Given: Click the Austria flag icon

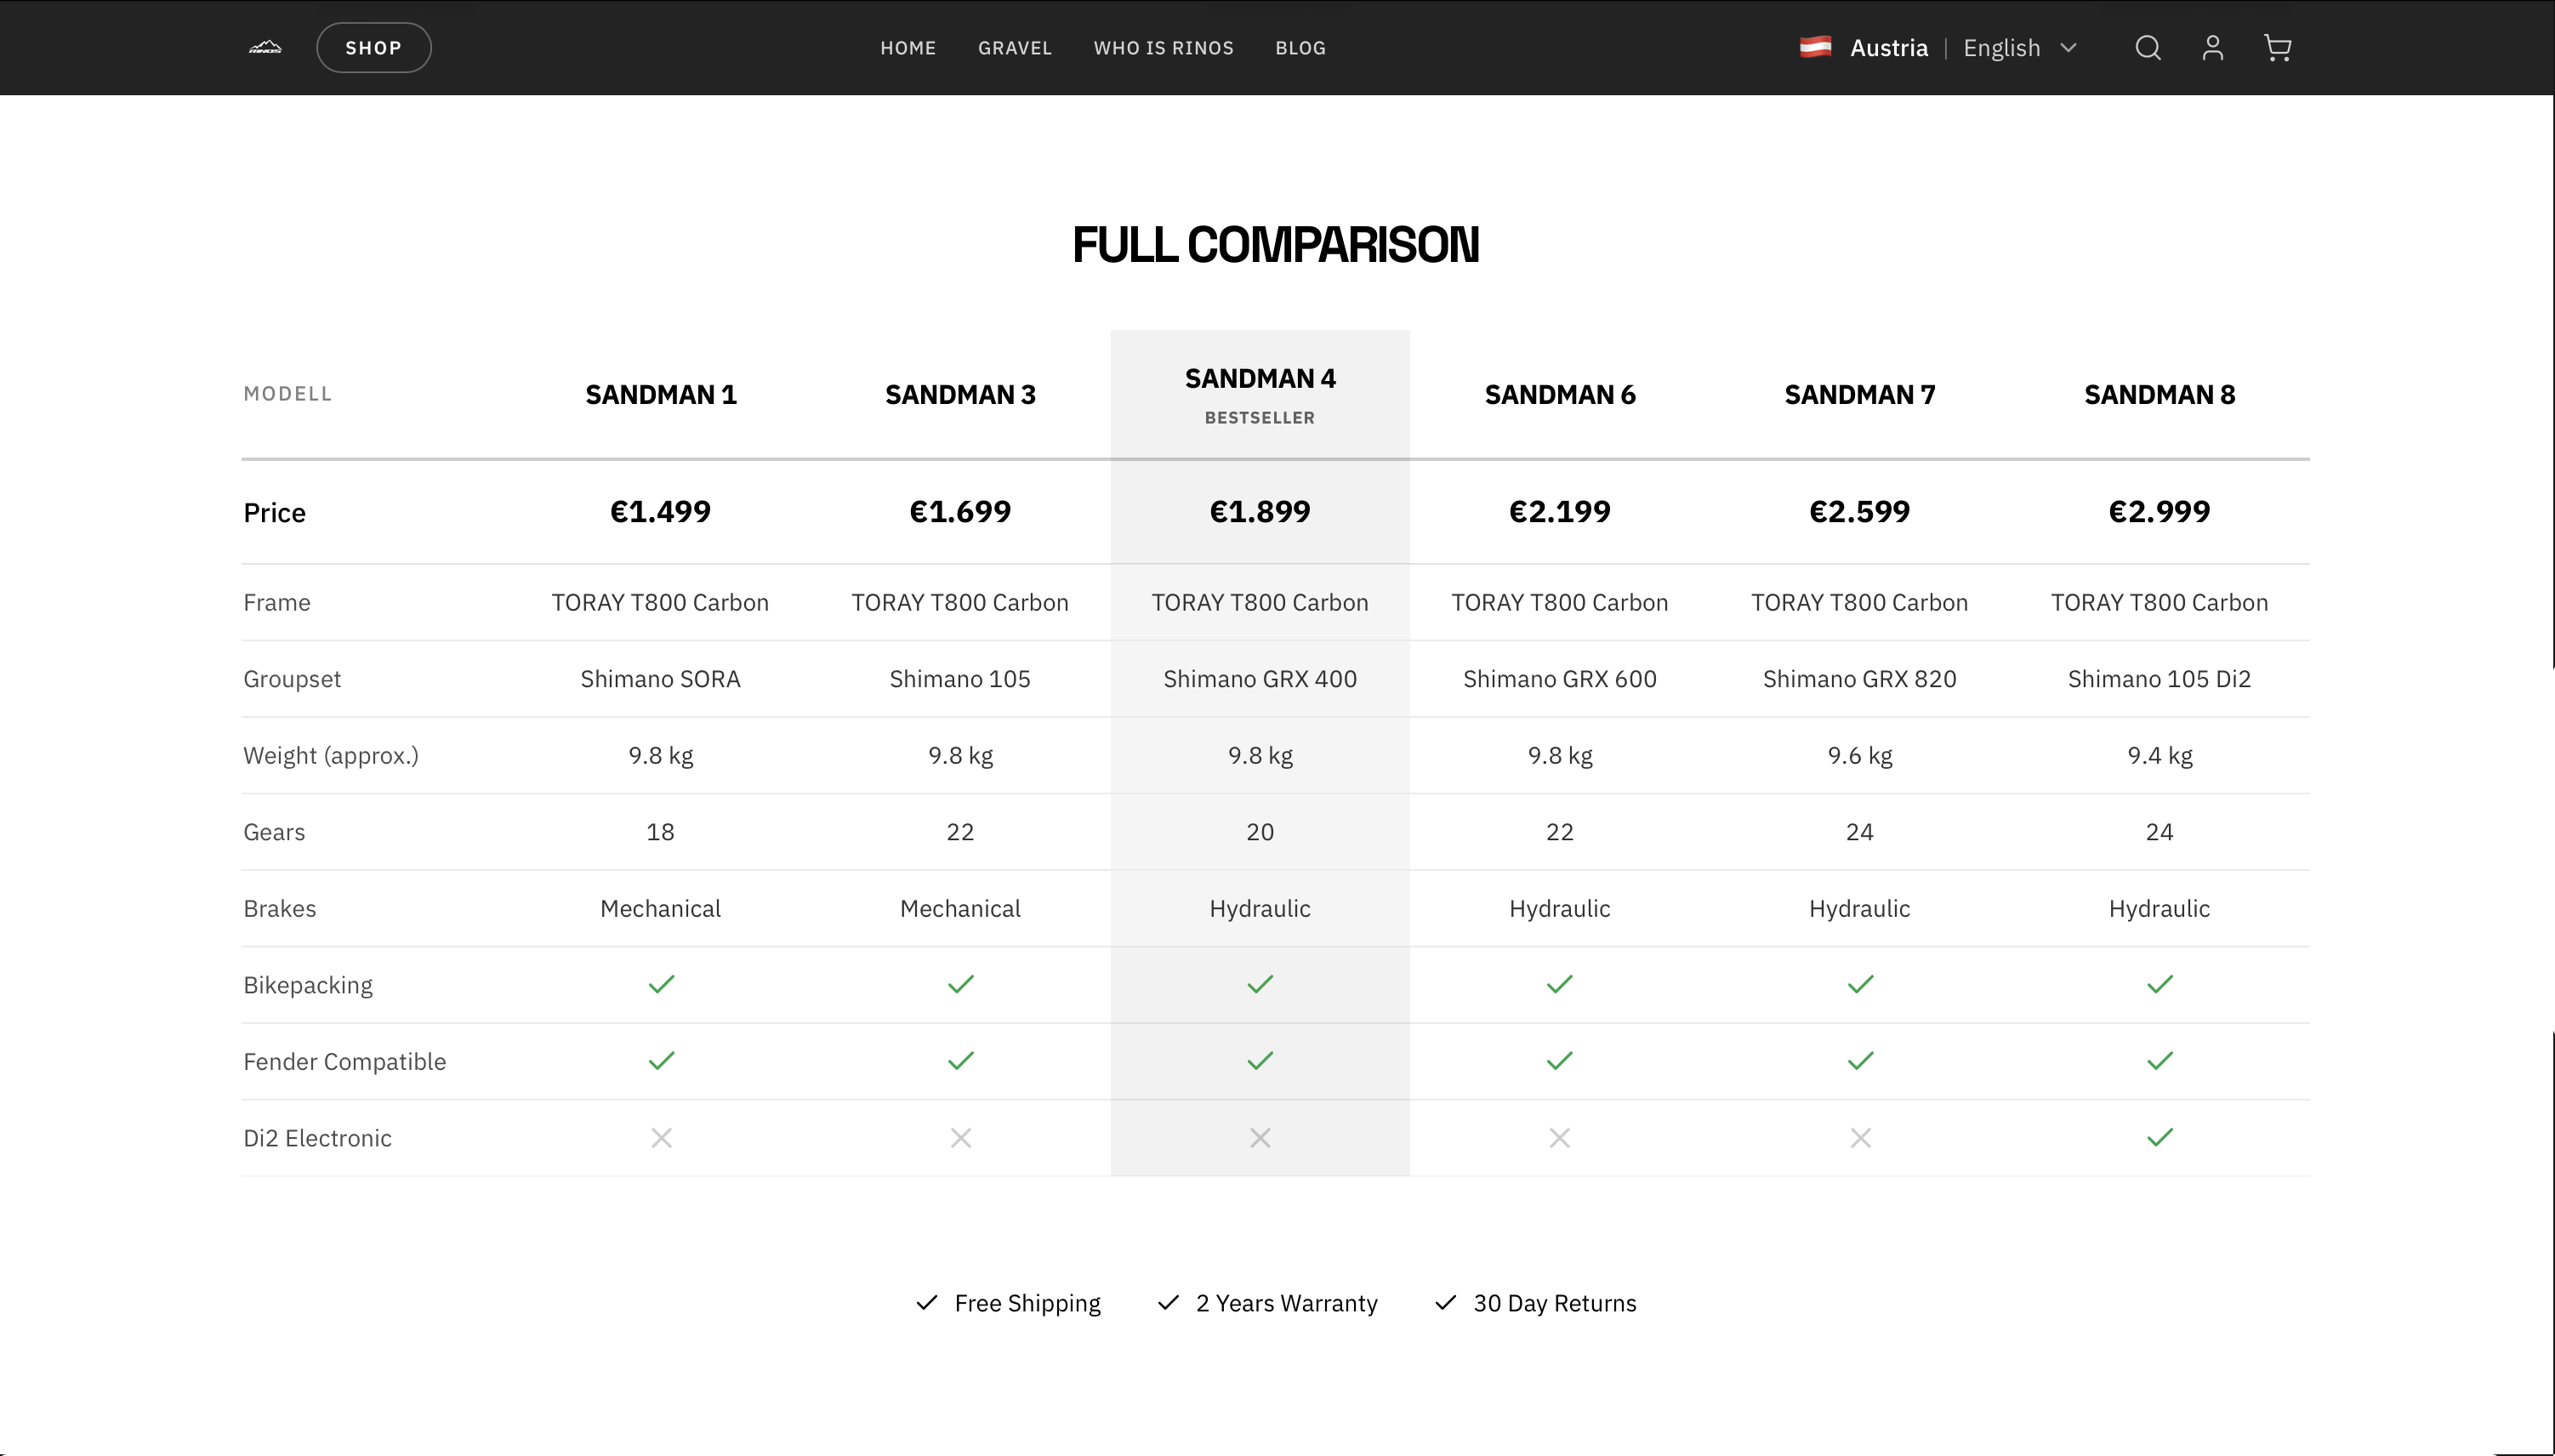Looking at the screenshot, I should [x=1816, y=47].
